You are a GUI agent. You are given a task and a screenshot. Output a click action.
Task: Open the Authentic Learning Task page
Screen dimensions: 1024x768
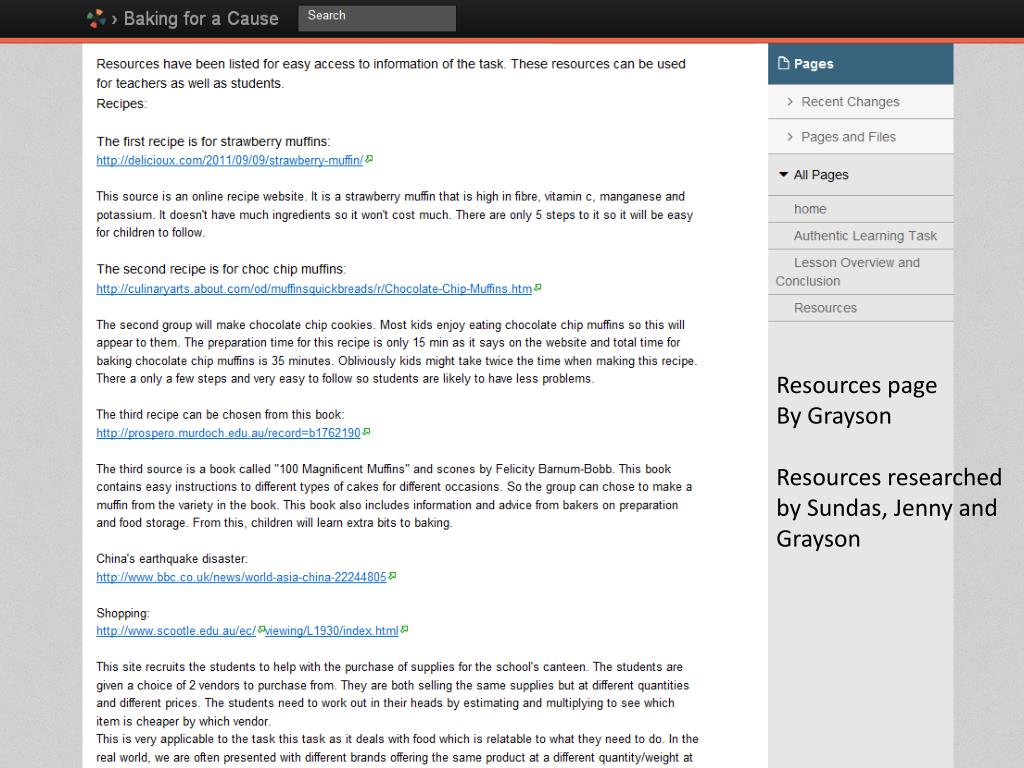[x=865, y=236]
